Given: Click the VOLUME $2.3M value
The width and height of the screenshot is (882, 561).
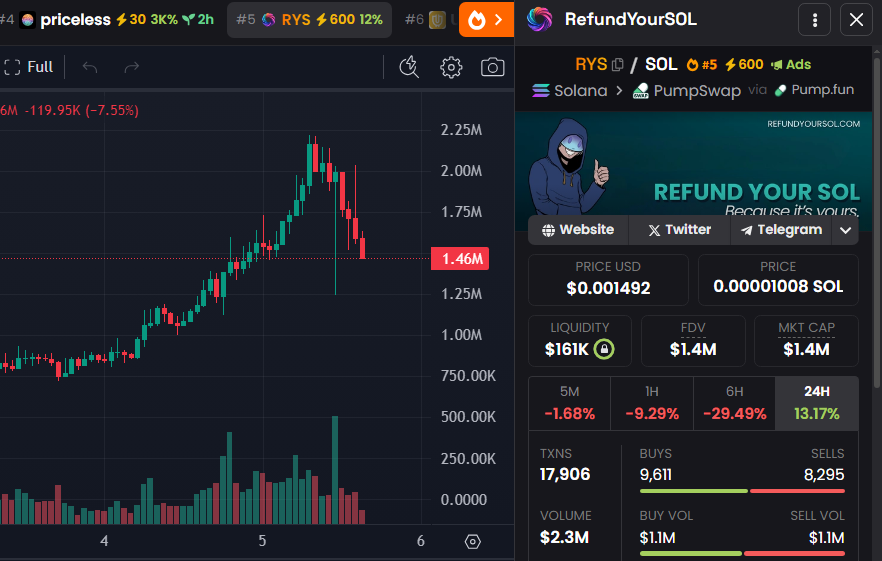Looking at the screenshot, I should coord(564,537).
